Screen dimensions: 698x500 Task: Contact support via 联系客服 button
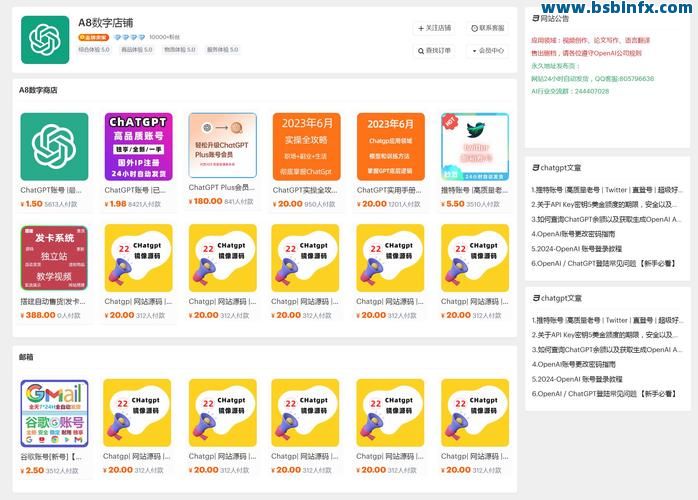[487, 28]
